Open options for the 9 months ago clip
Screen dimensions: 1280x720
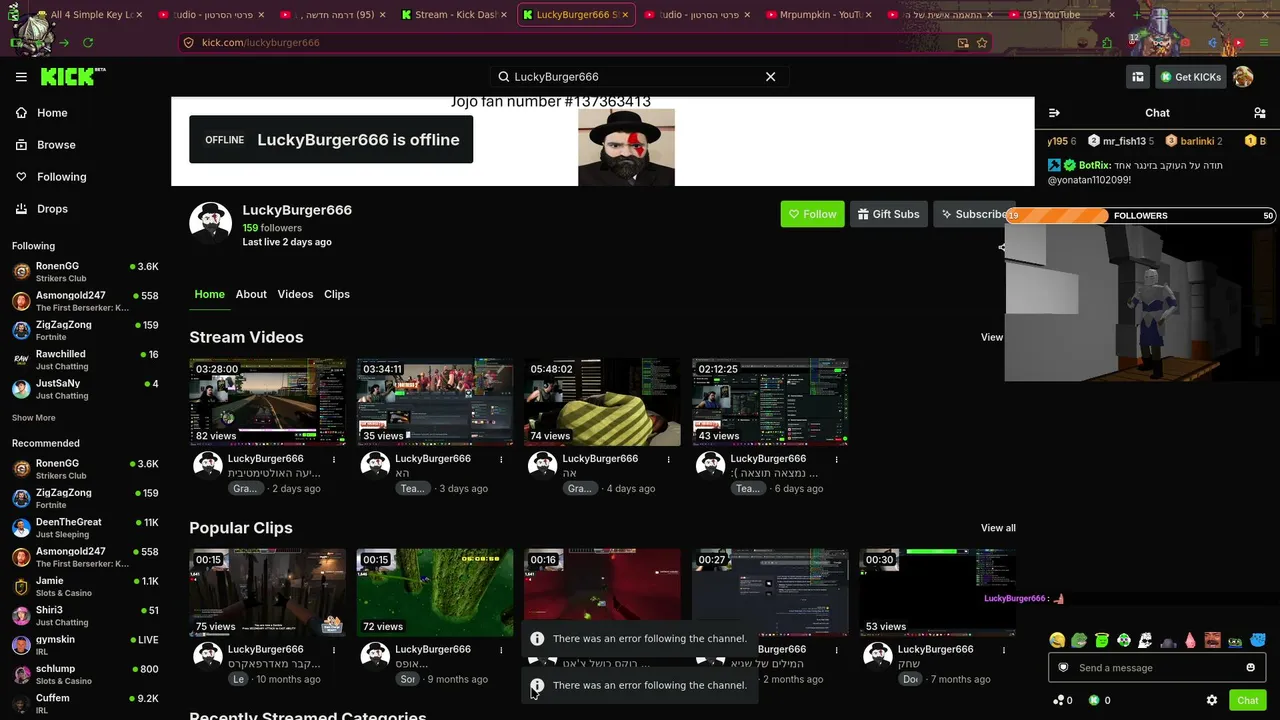pyautogui.click(x=501, y=650)
